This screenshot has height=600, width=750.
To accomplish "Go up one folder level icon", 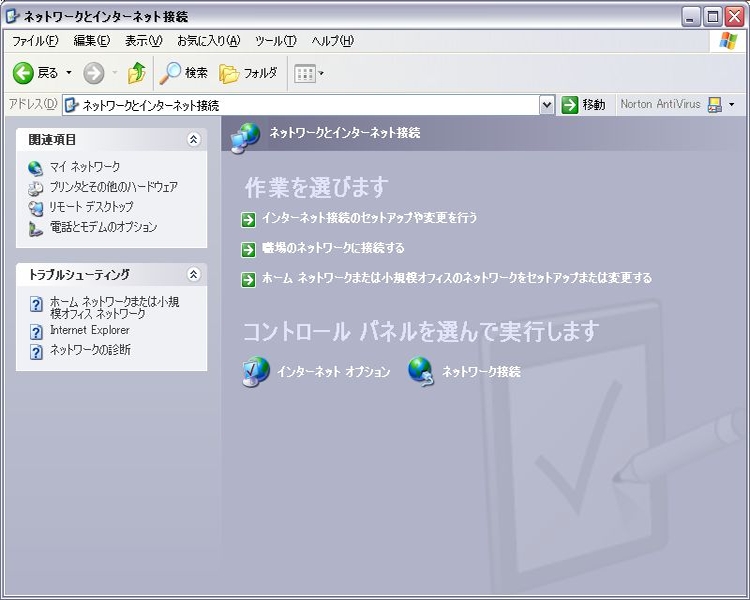I will click(137, 73).
